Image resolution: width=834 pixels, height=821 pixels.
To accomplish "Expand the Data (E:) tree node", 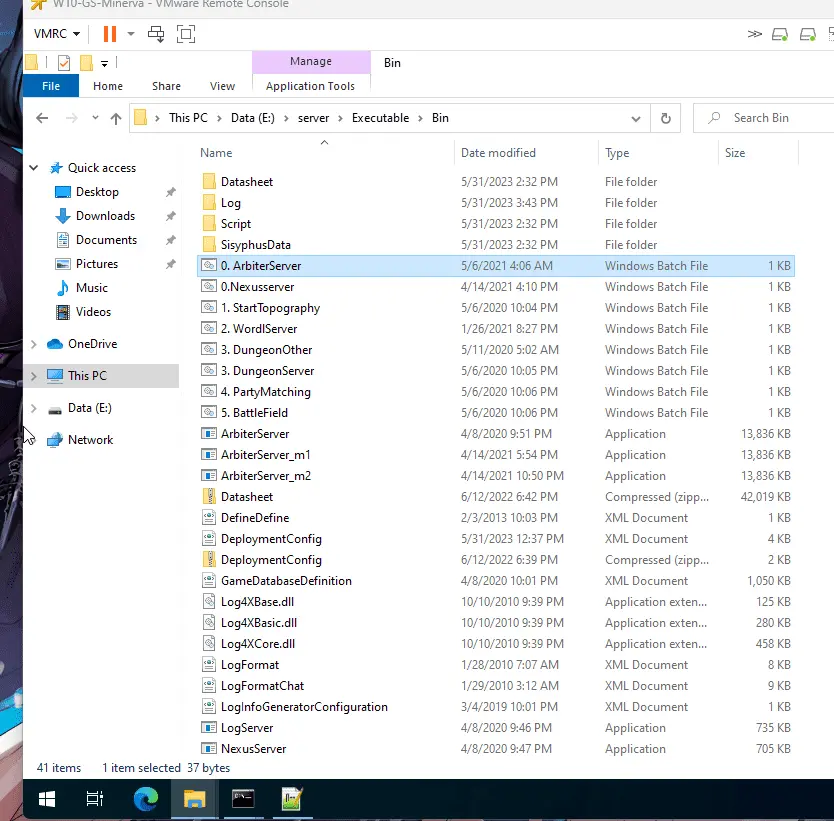I will point(34,408).
